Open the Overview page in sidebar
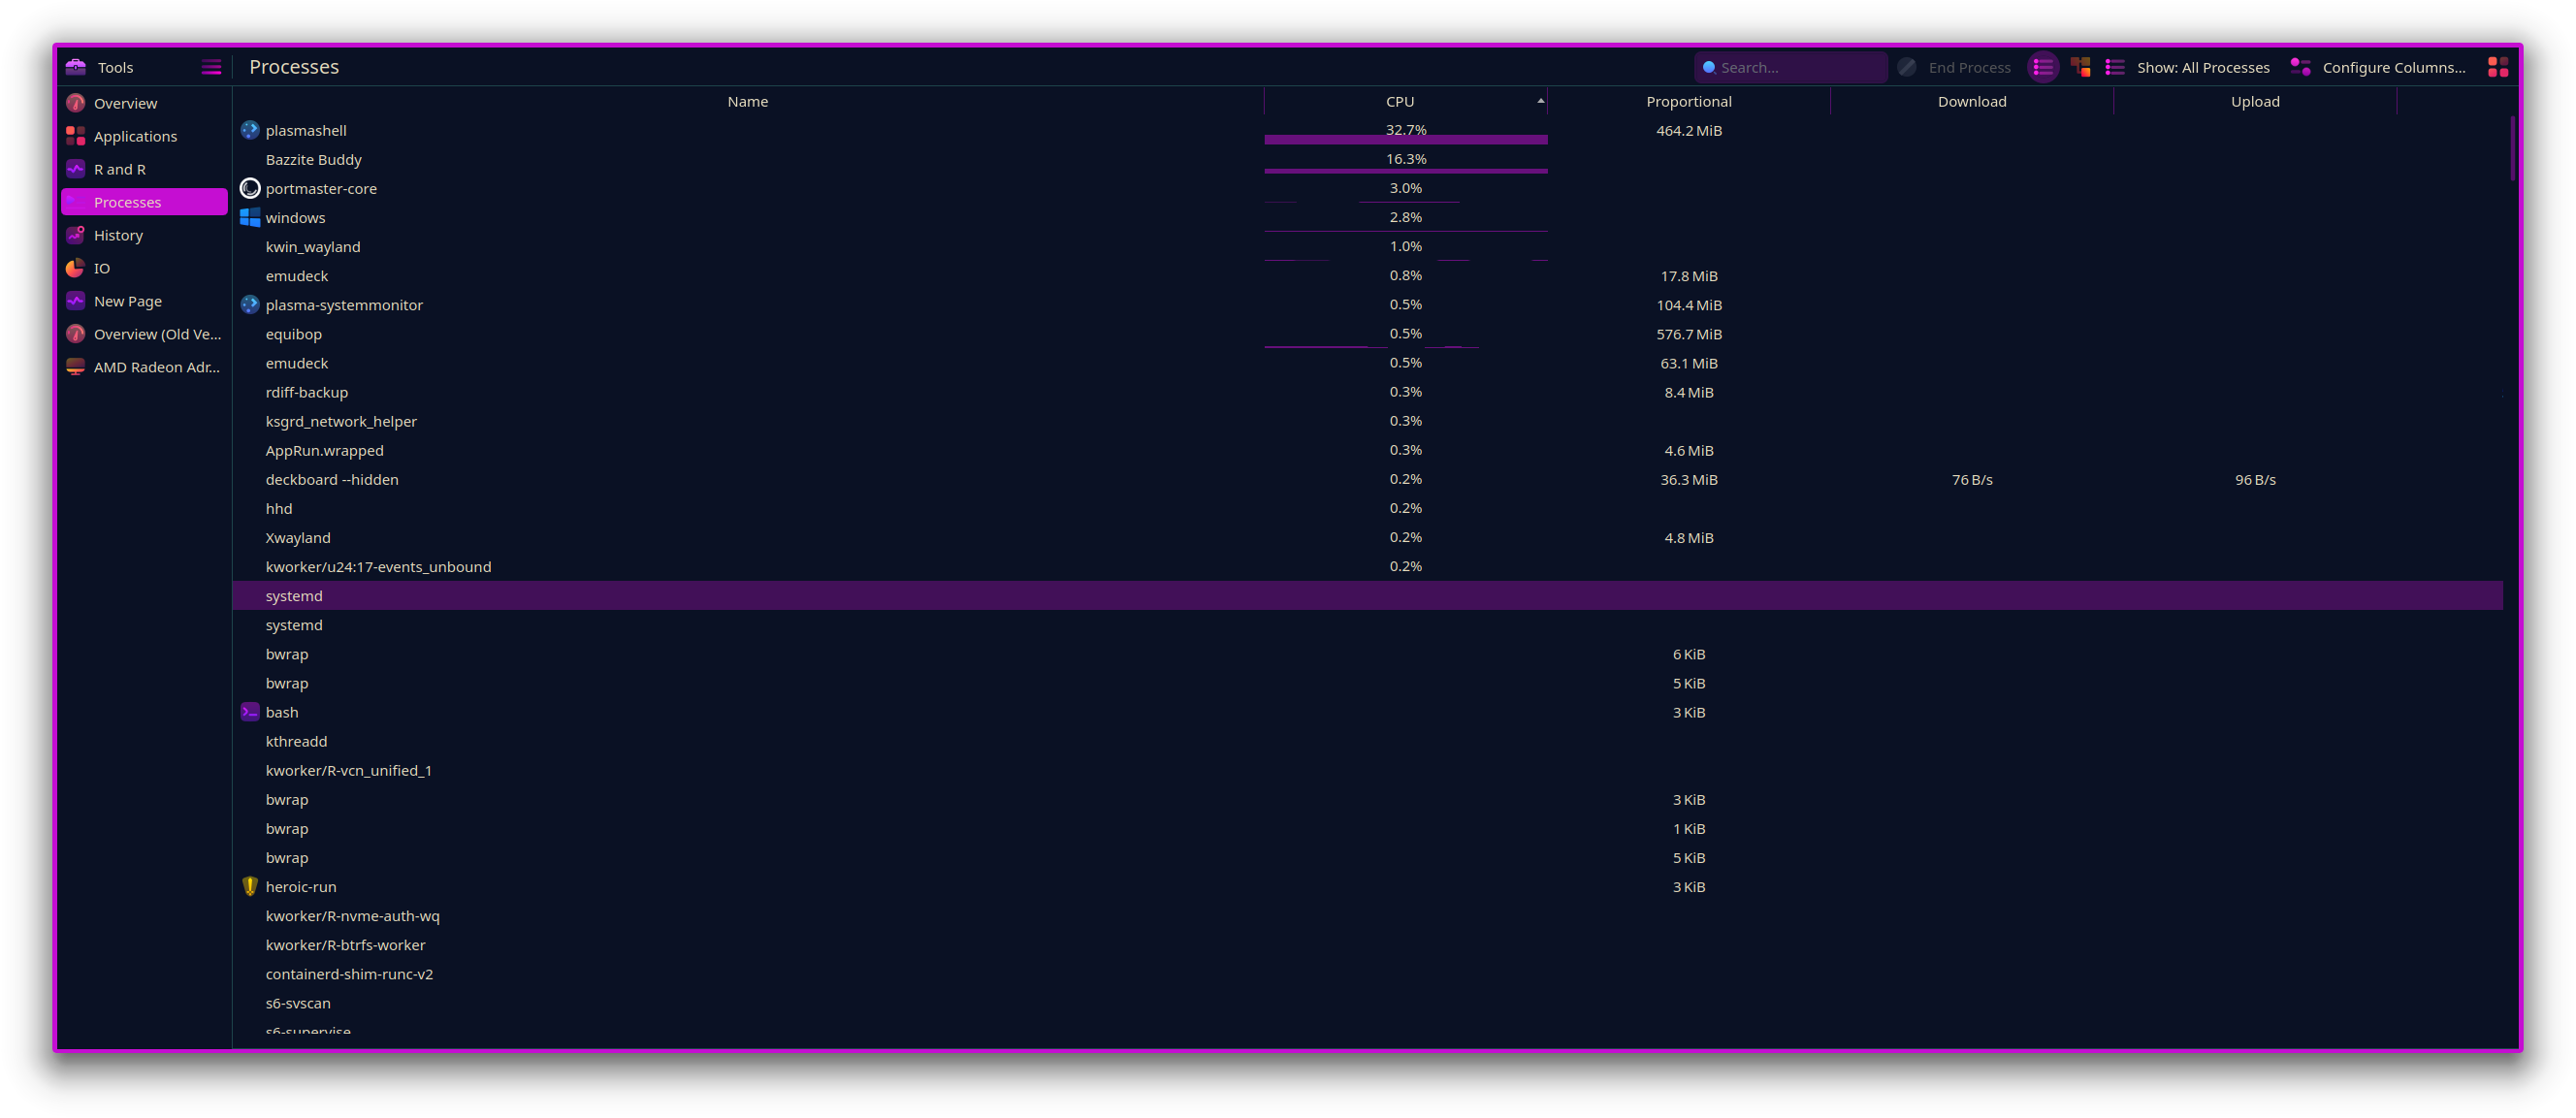This screenshot has height=1118, width=2576. pos(125,103)
